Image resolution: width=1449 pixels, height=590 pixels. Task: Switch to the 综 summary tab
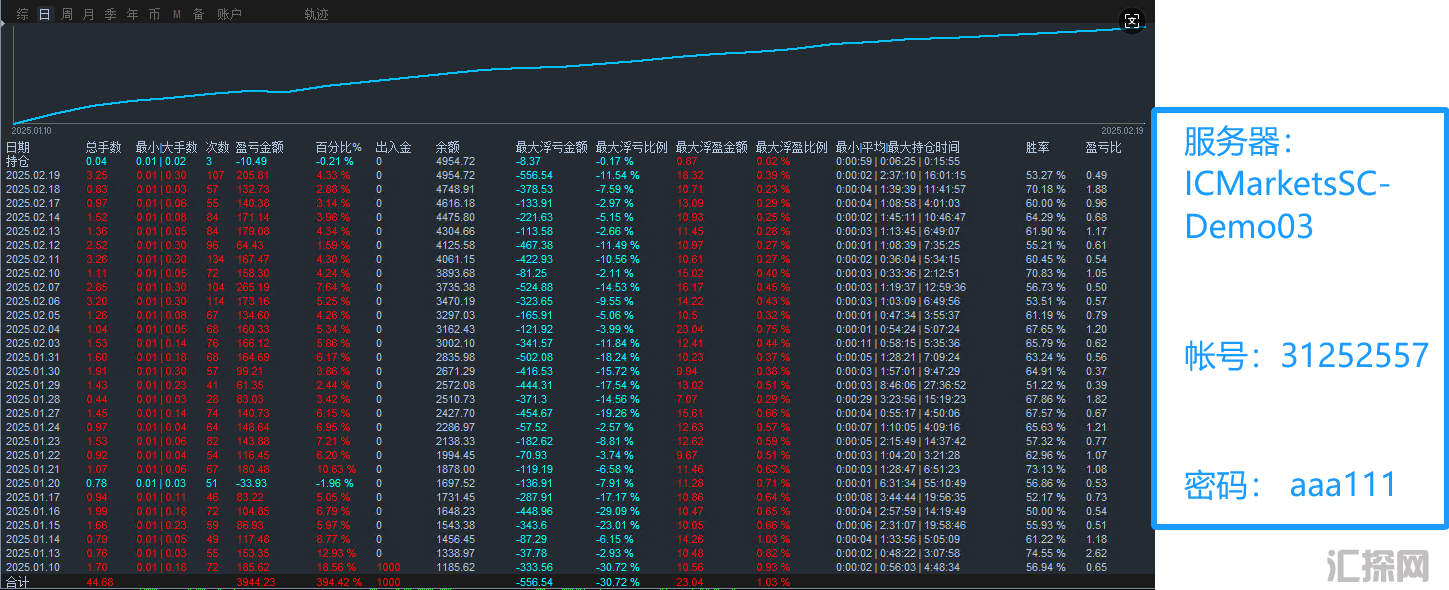tap(23, 14)
